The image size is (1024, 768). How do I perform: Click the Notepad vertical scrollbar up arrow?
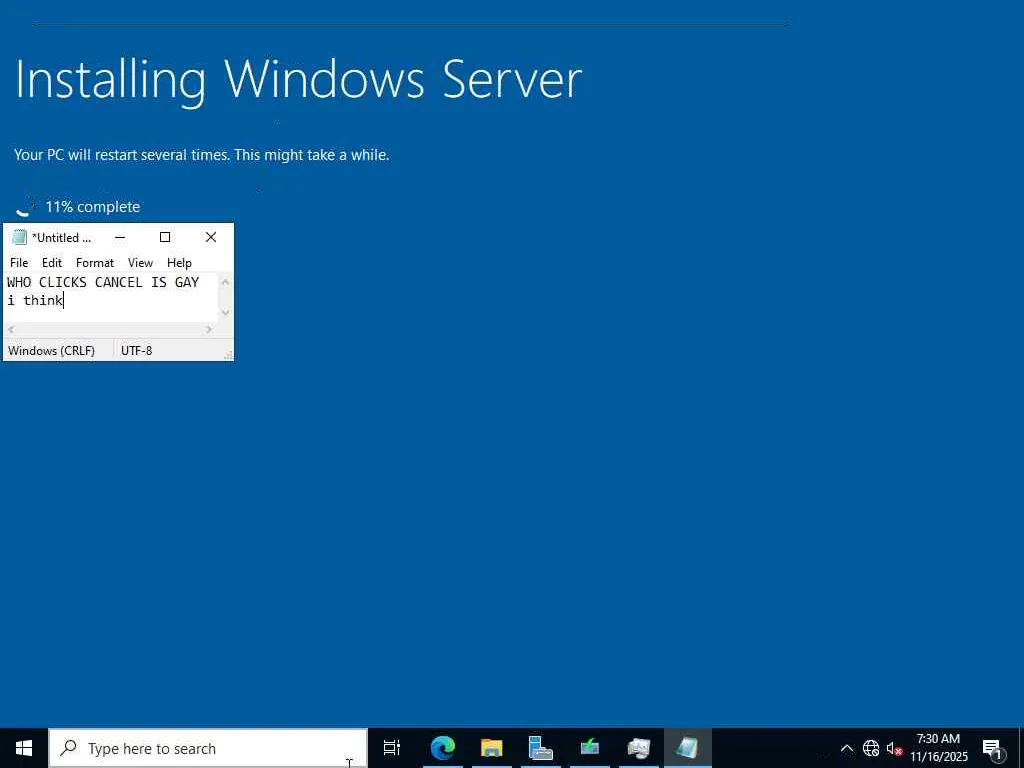(225, 282)
